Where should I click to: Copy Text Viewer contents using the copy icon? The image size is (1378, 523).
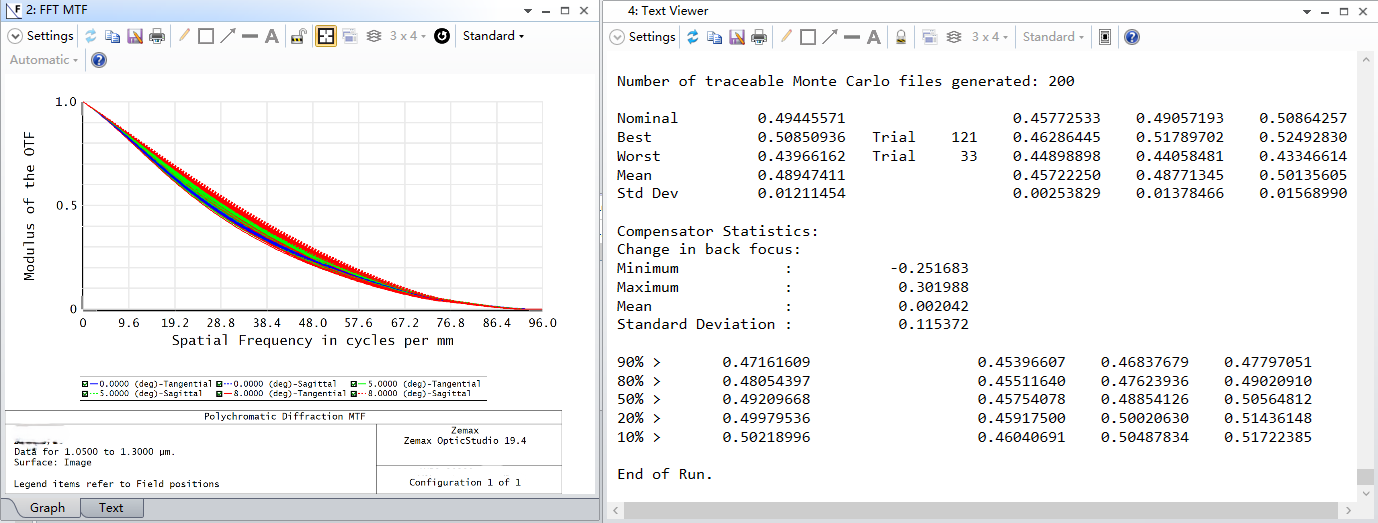coord(715,37)
